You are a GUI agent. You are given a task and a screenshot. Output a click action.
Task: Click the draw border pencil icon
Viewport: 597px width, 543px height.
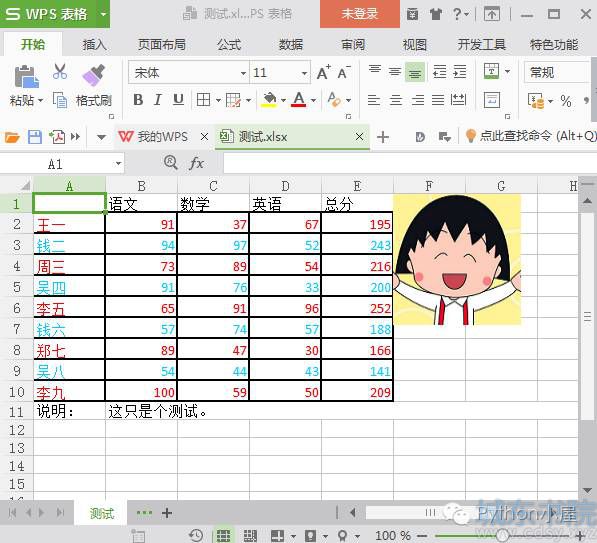(x=233, y=100)
